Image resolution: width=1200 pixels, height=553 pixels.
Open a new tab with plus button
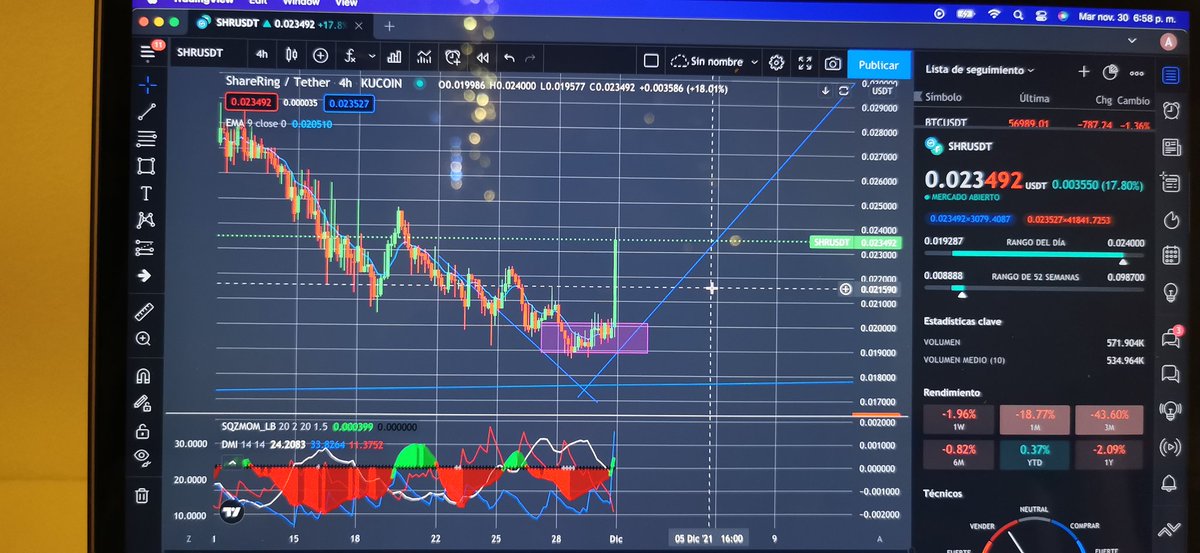click(x=389, y=26)
